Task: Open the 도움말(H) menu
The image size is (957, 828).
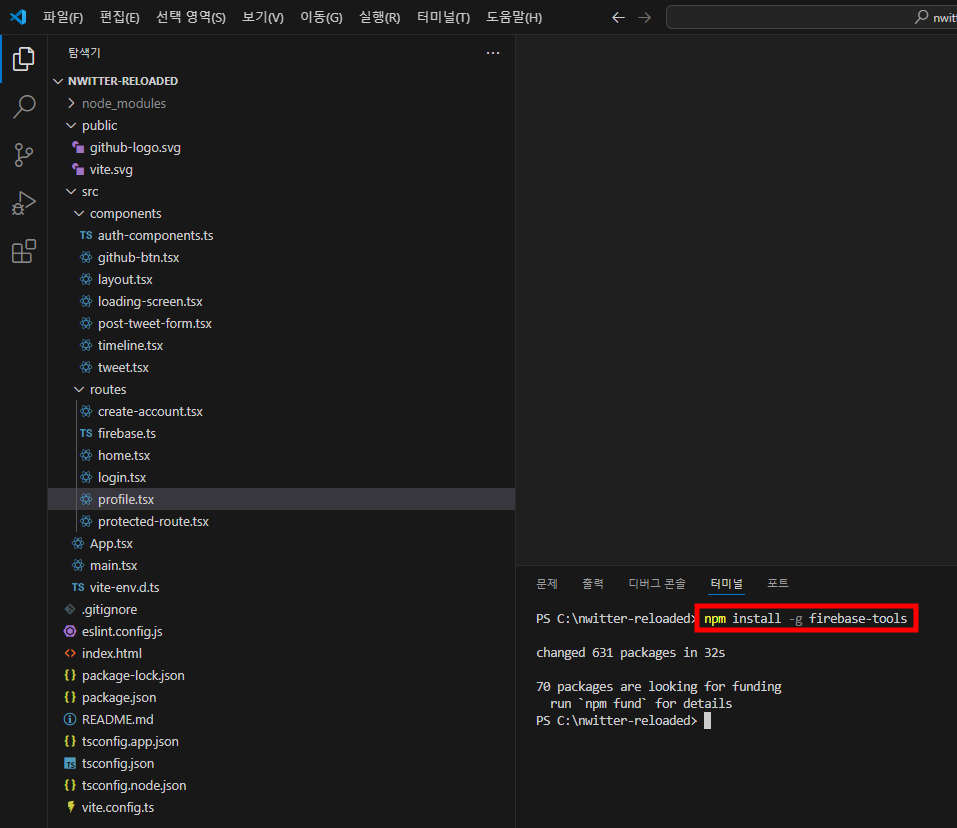Action: pos(513,18)
